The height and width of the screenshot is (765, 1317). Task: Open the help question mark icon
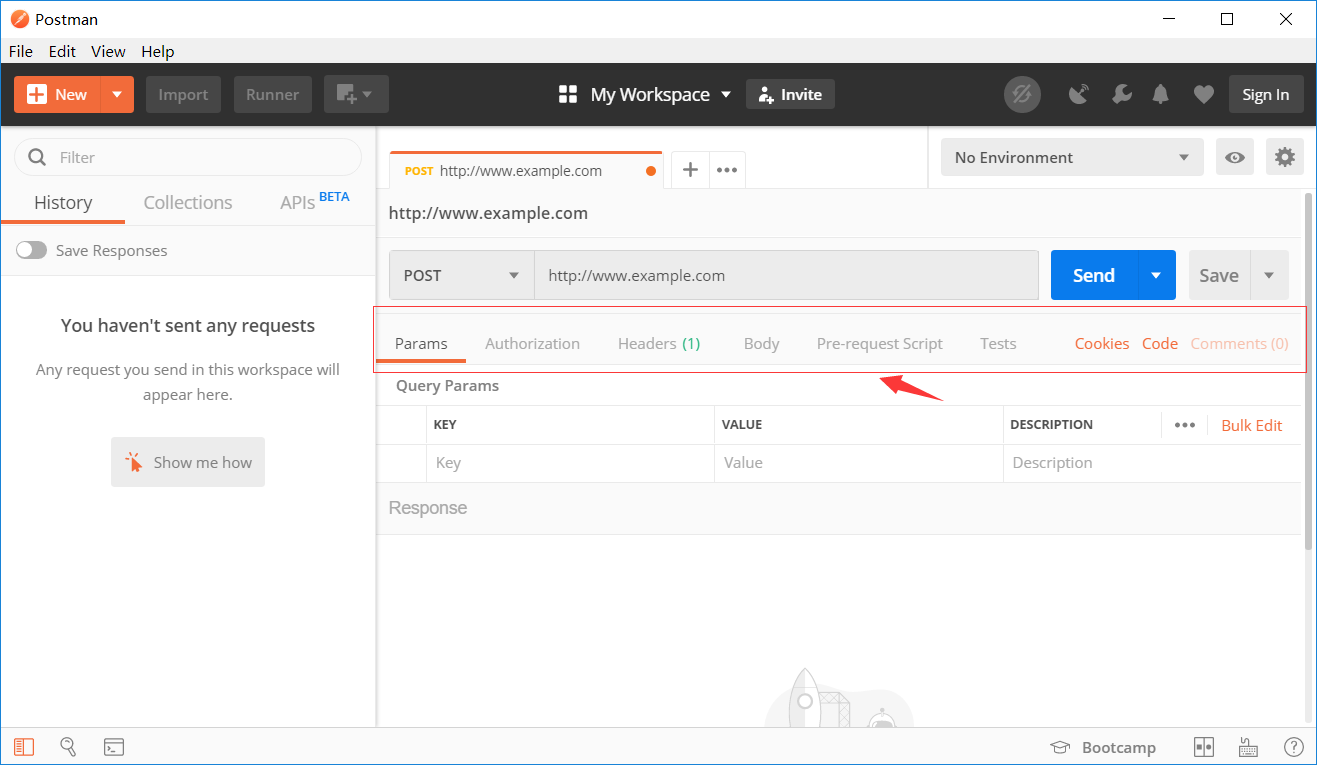click(x=1294, y=747)
